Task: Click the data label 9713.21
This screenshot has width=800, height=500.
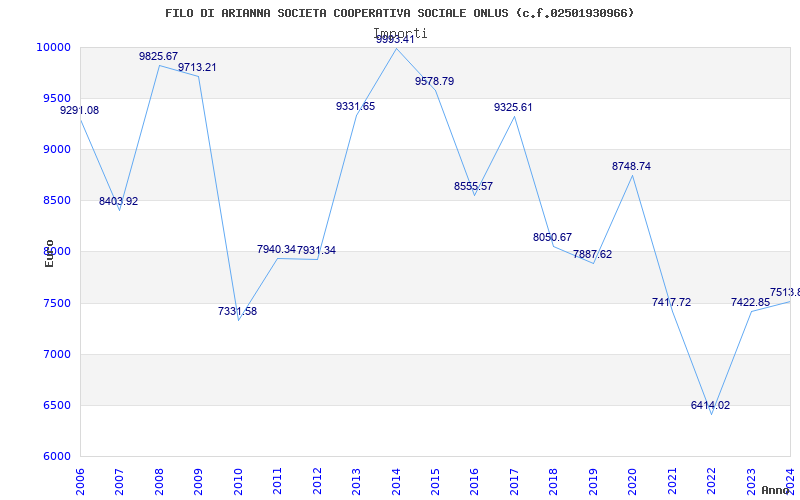Action: [x=197, y=67]
